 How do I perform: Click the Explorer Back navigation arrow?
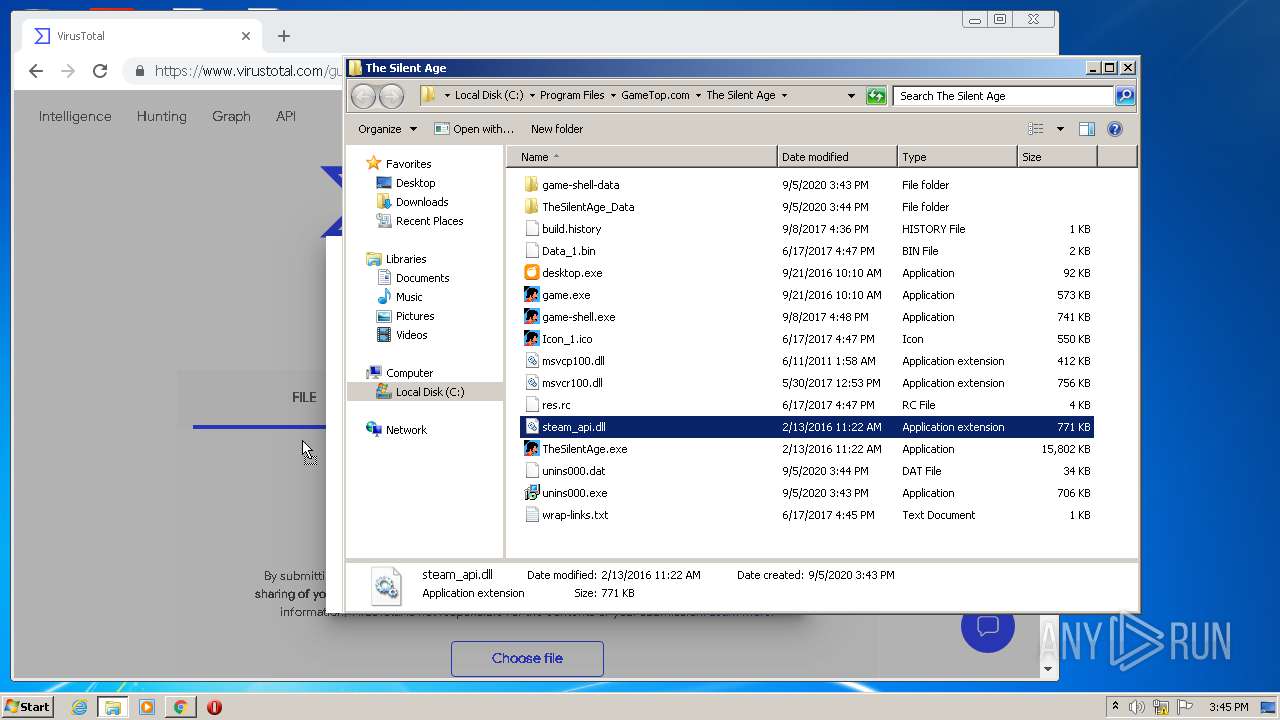coord(363,96)
